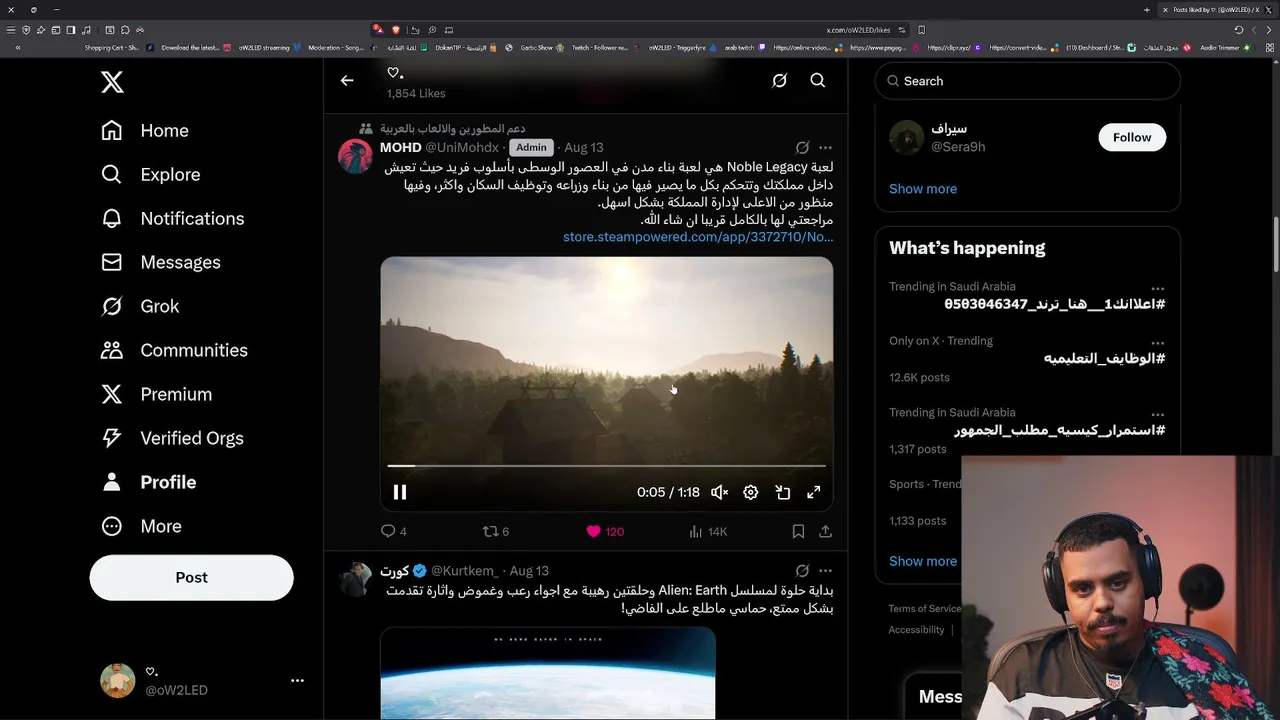The height and width of the screenshot is (720, 1280).
Task: Toggle the video mute speaker
Action: coord(719,492)
